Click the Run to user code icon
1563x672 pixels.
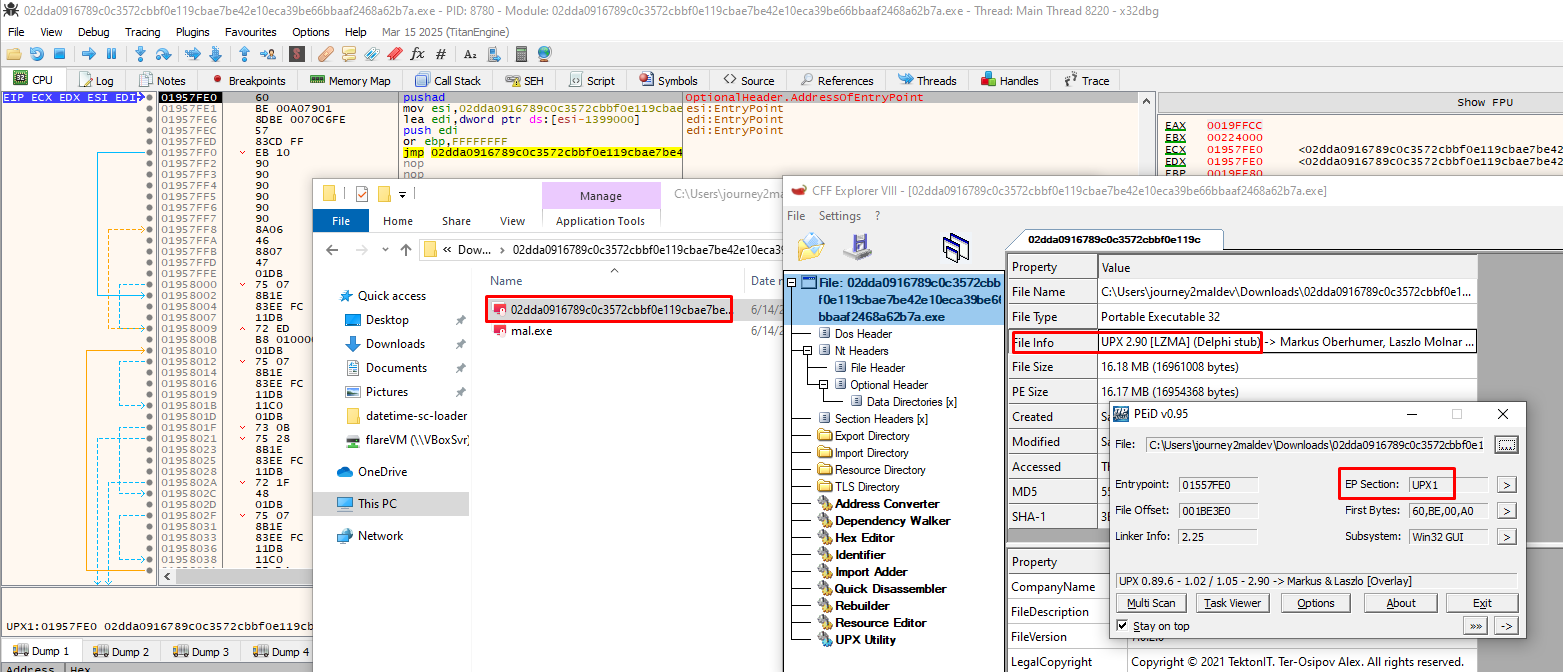(x=268, y=54)
